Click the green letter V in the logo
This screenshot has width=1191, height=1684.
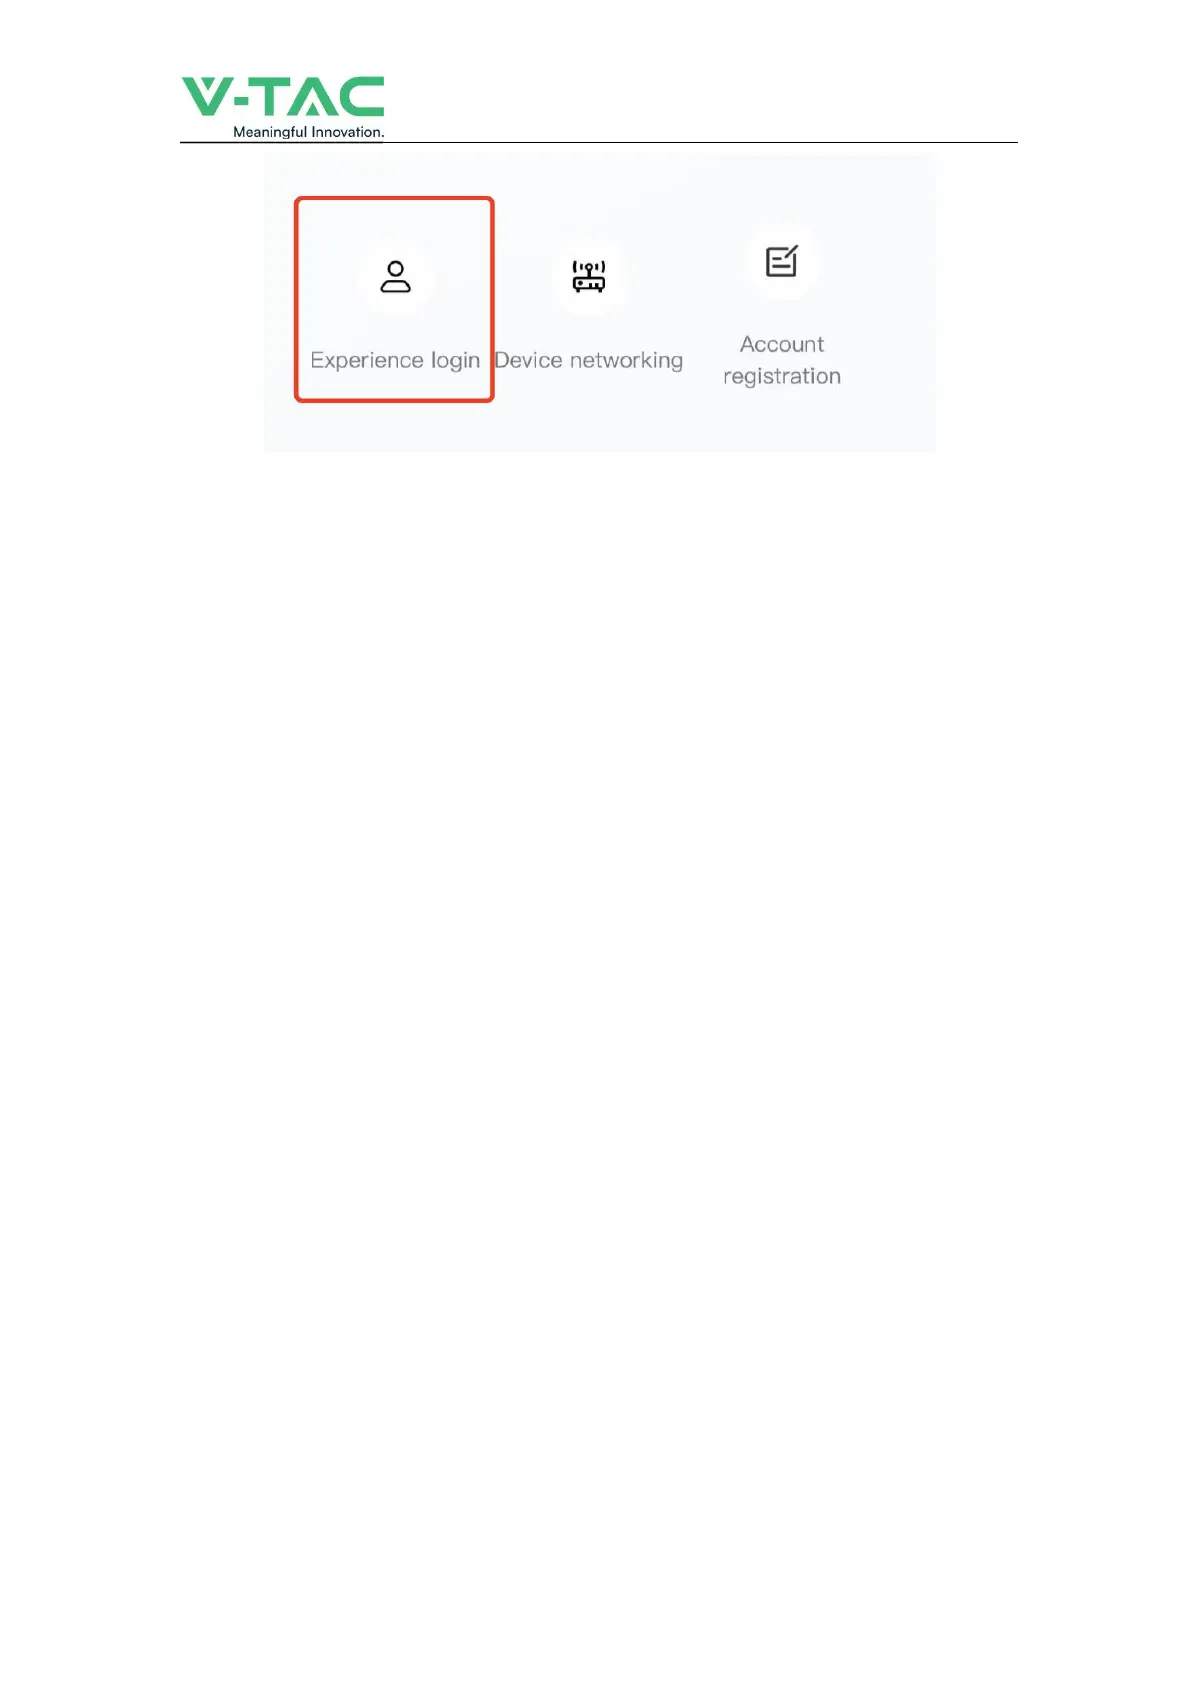pos(207,96)
